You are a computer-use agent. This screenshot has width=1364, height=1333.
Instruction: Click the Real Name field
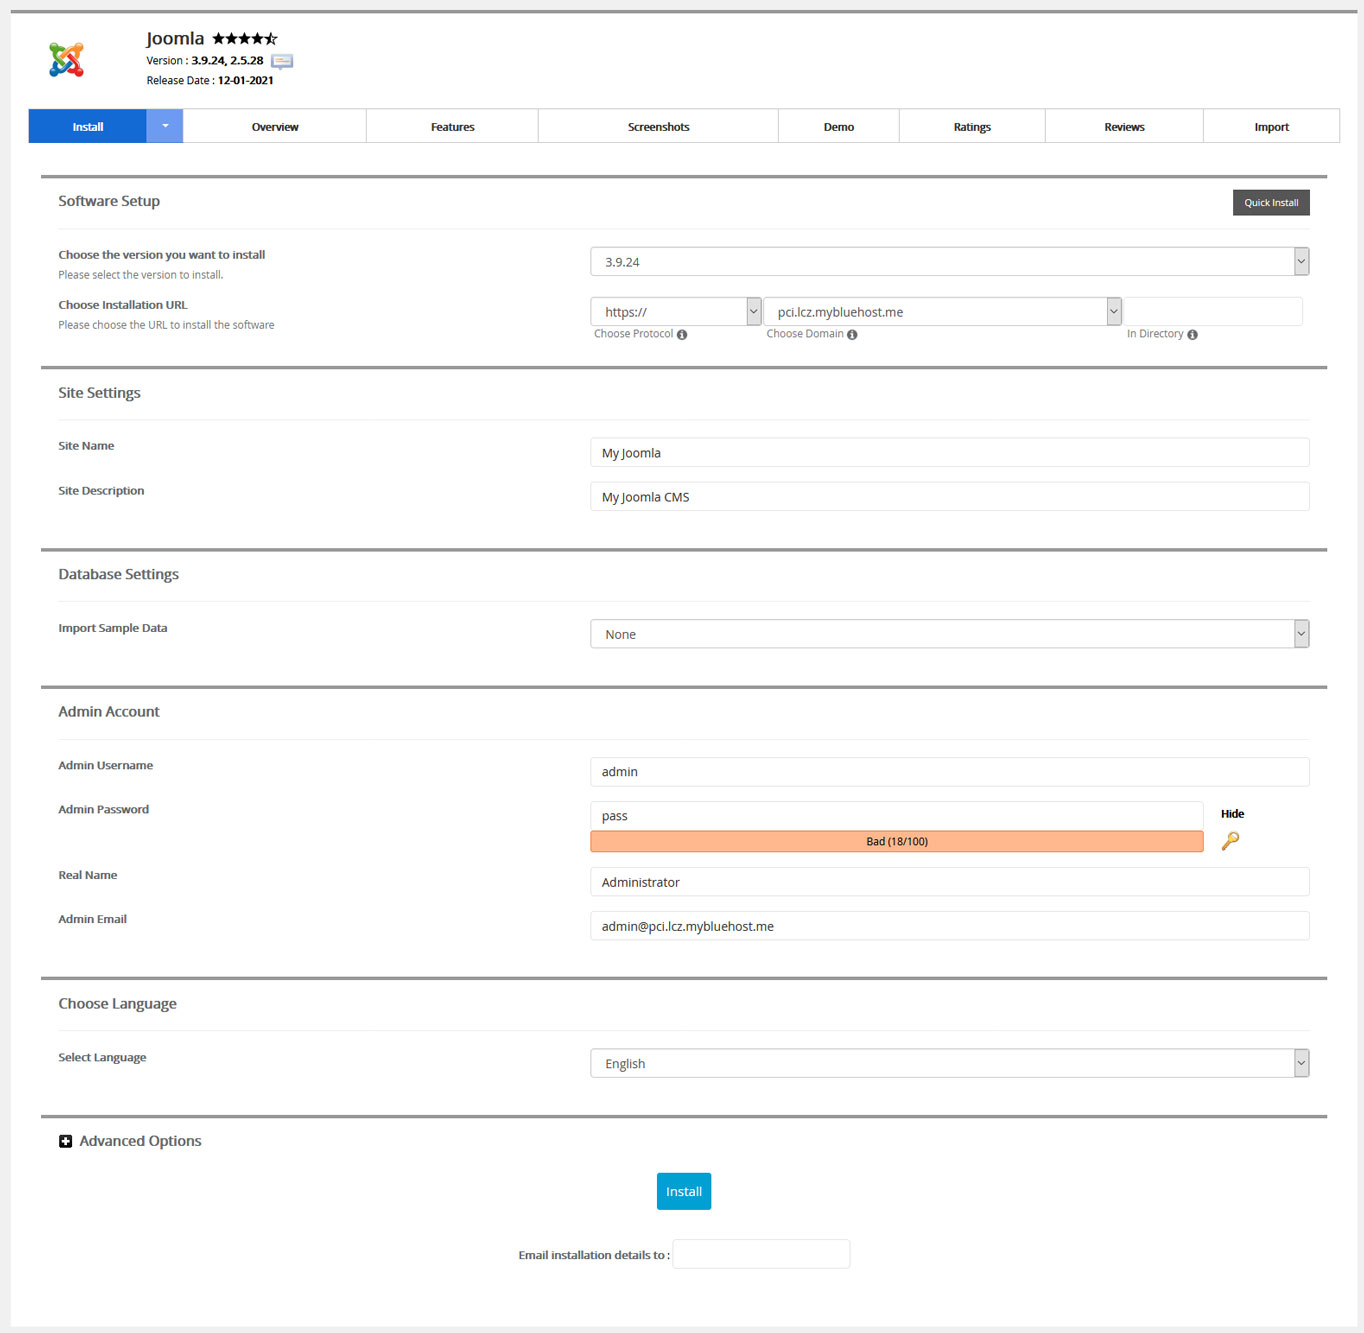click(949, 882)
